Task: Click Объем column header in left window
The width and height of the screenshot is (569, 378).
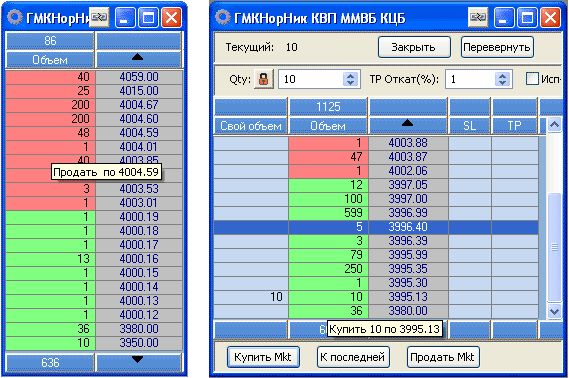Action: [50, 59]
